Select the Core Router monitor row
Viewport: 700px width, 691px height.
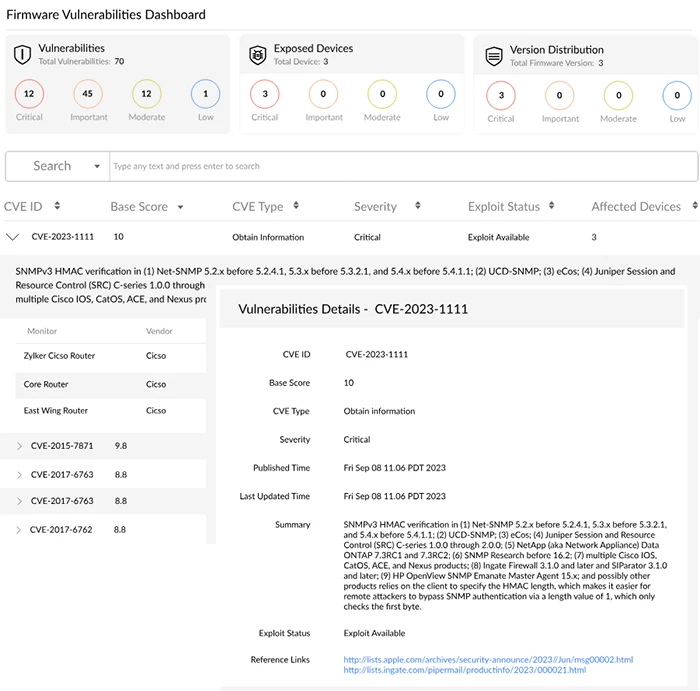pyautogui.click(x=111, y=384)
